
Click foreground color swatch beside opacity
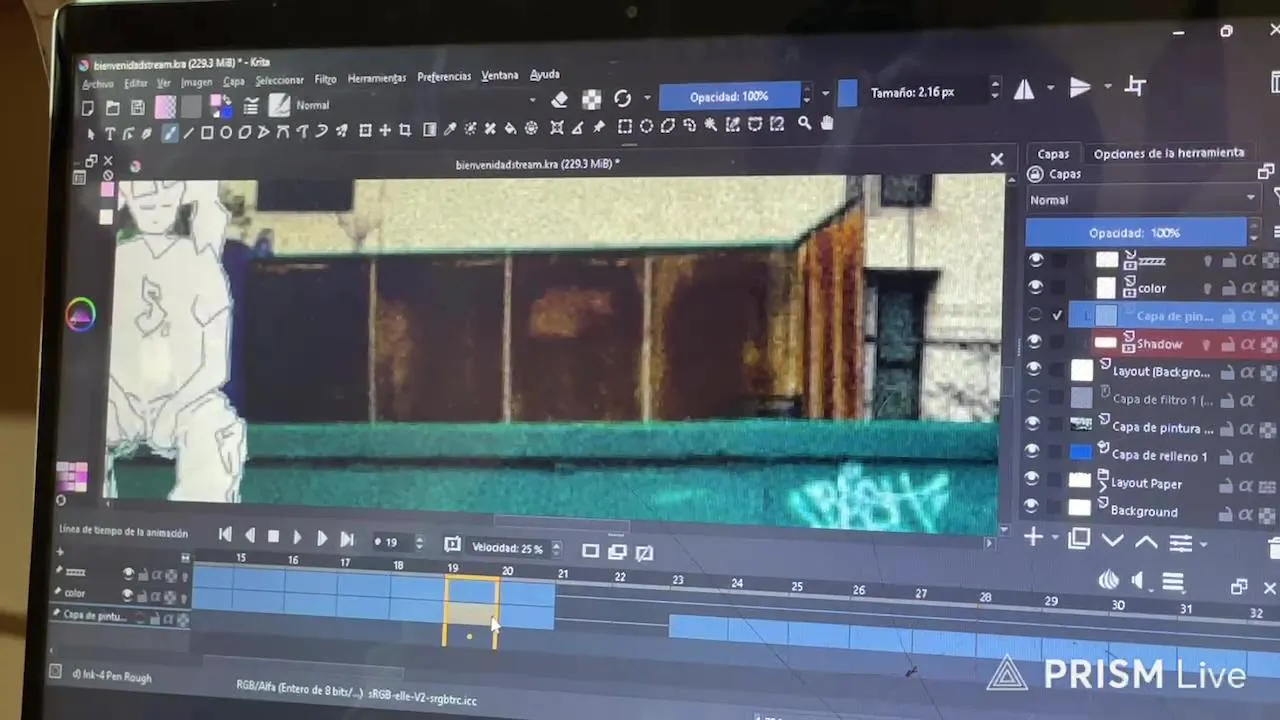[847, 93]
